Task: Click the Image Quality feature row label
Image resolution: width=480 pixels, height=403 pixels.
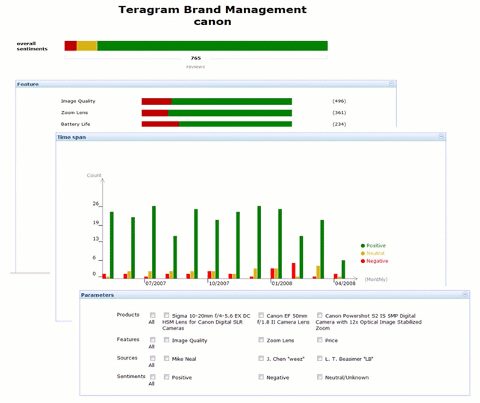Action: coord(78,101)
